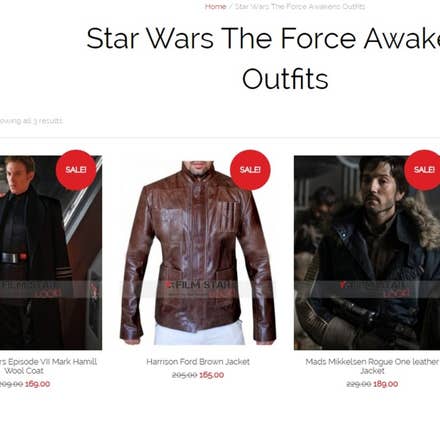
Task: Click the 169.00 sale price
Action: 38,384
